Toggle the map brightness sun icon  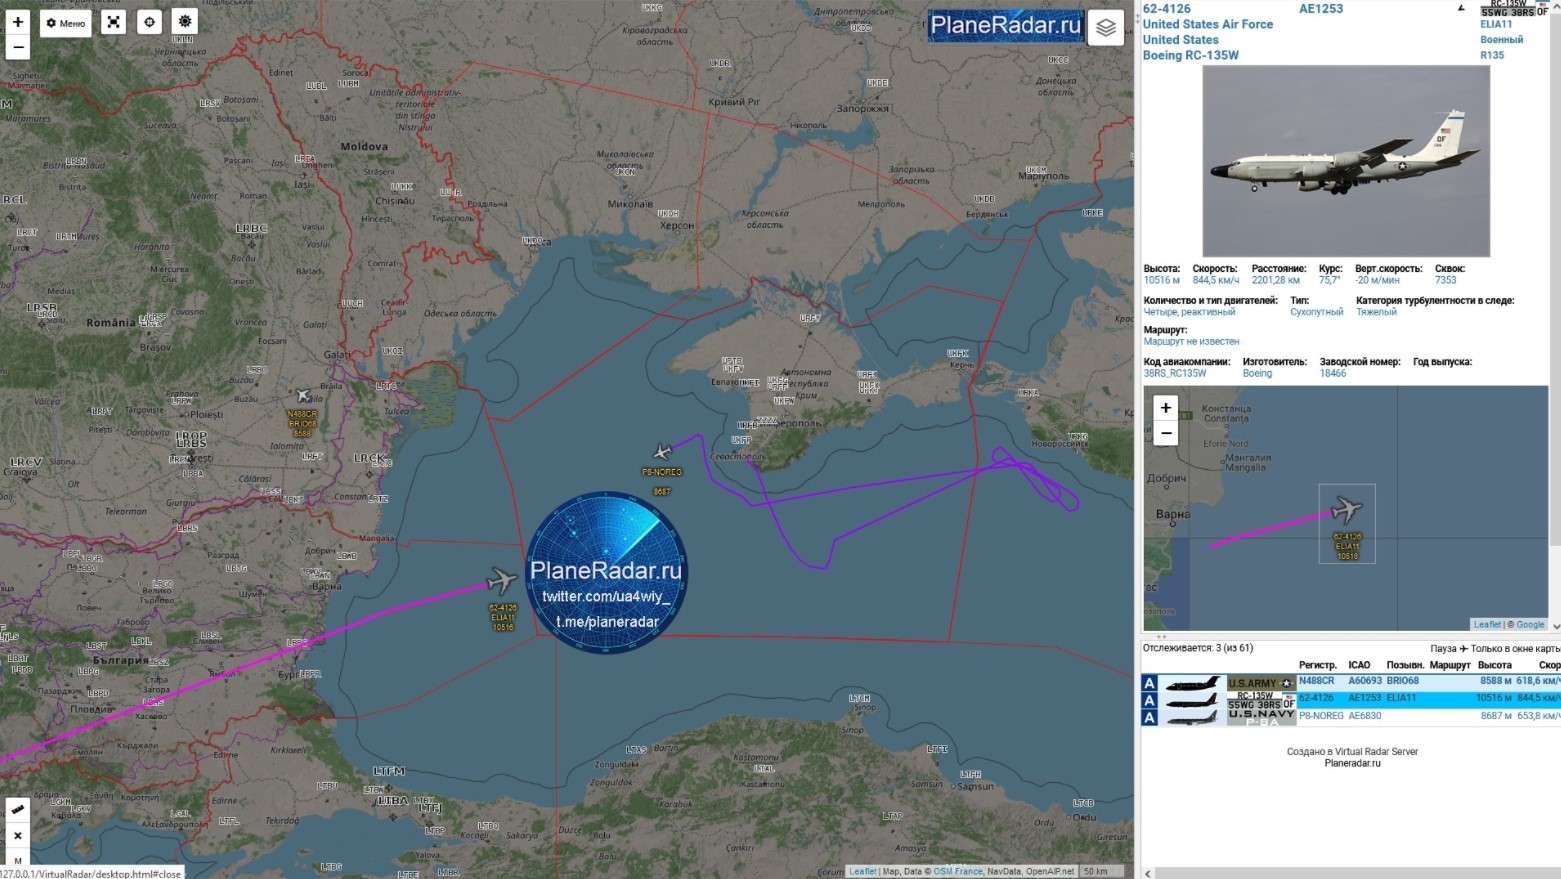tap(185, 21)
